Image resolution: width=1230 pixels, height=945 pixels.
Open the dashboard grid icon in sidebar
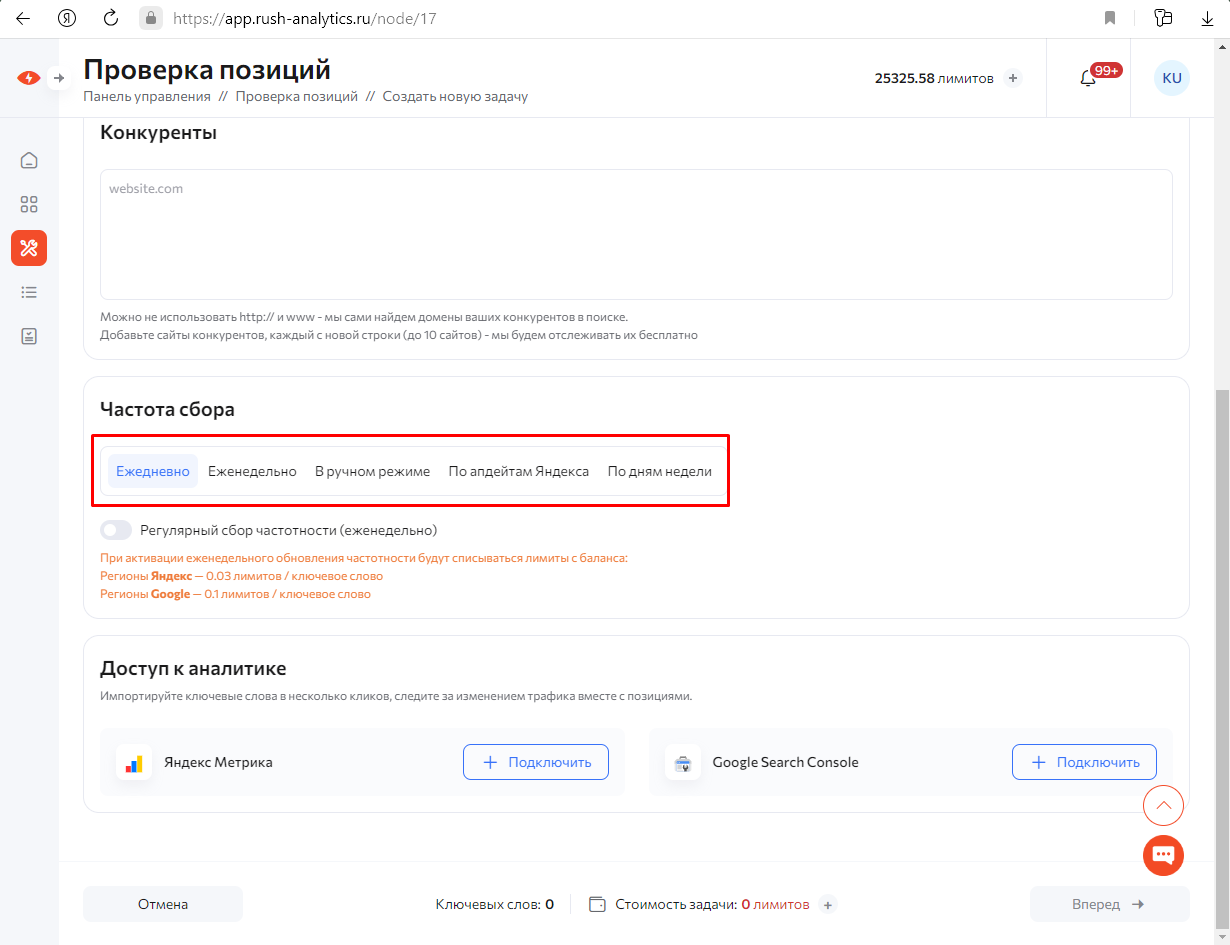pyautogui.click(x=29, y=204)
